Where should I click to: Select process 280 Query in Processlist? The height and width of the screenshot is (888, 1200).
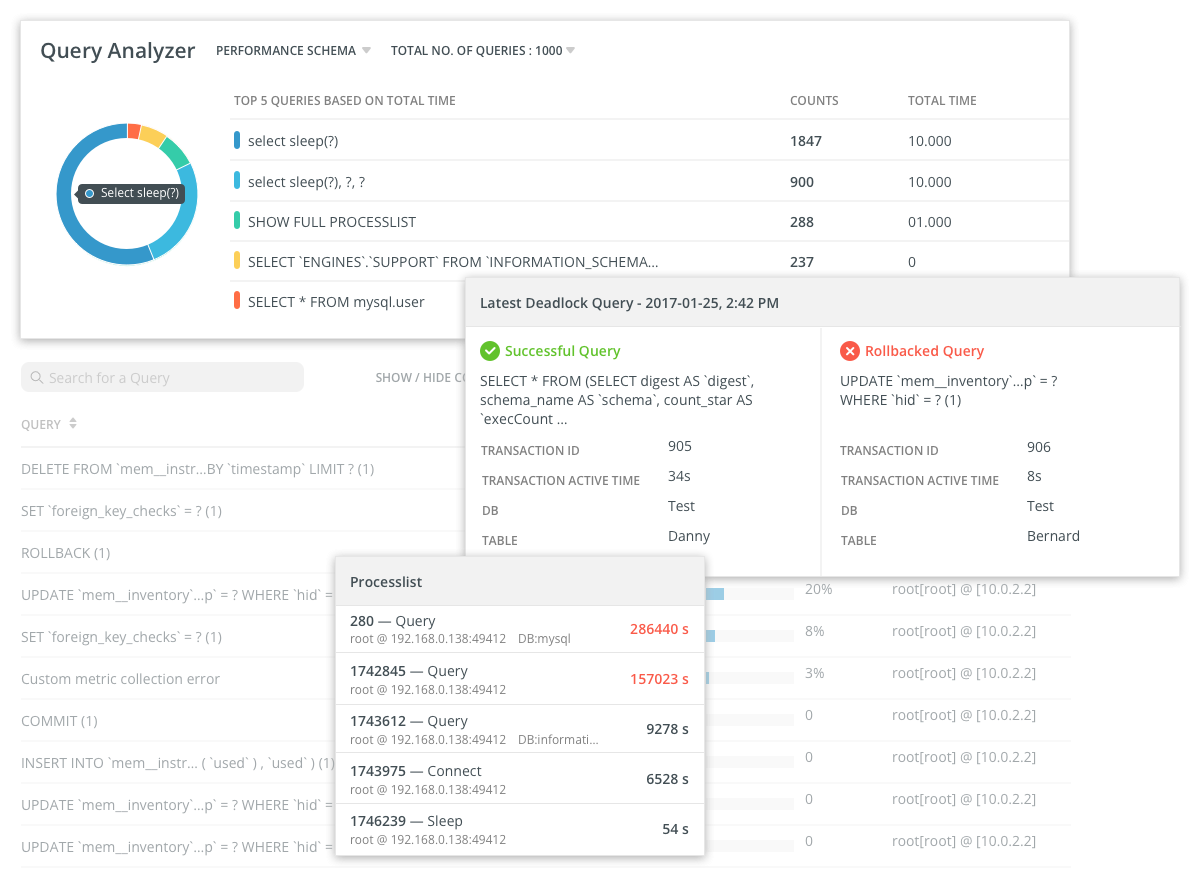[x=519, y=629]
